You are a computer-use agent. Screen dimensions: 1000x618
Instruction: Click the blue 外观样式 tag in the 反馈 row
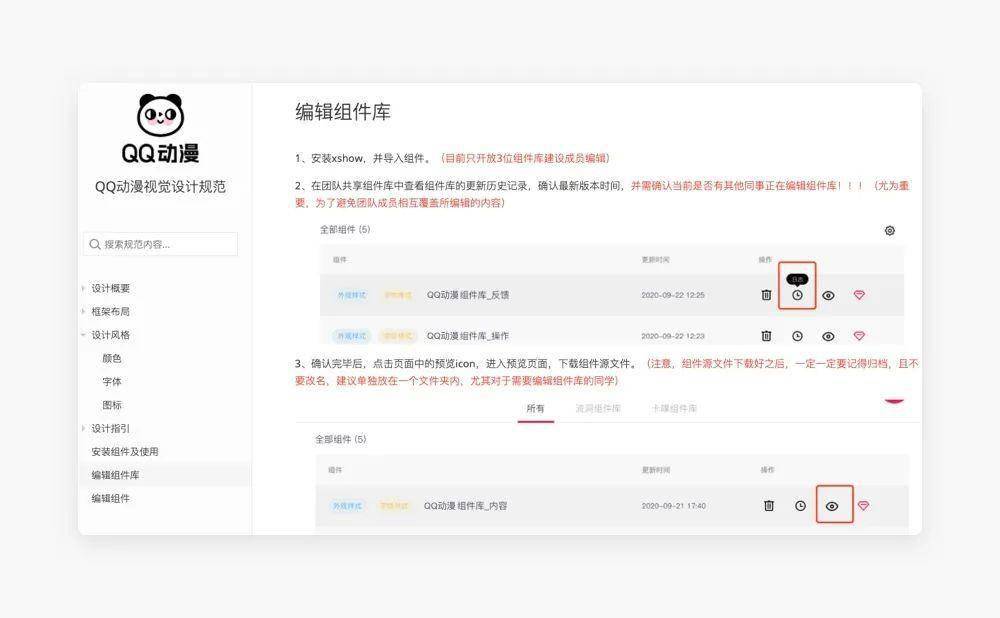pos(351,295)
